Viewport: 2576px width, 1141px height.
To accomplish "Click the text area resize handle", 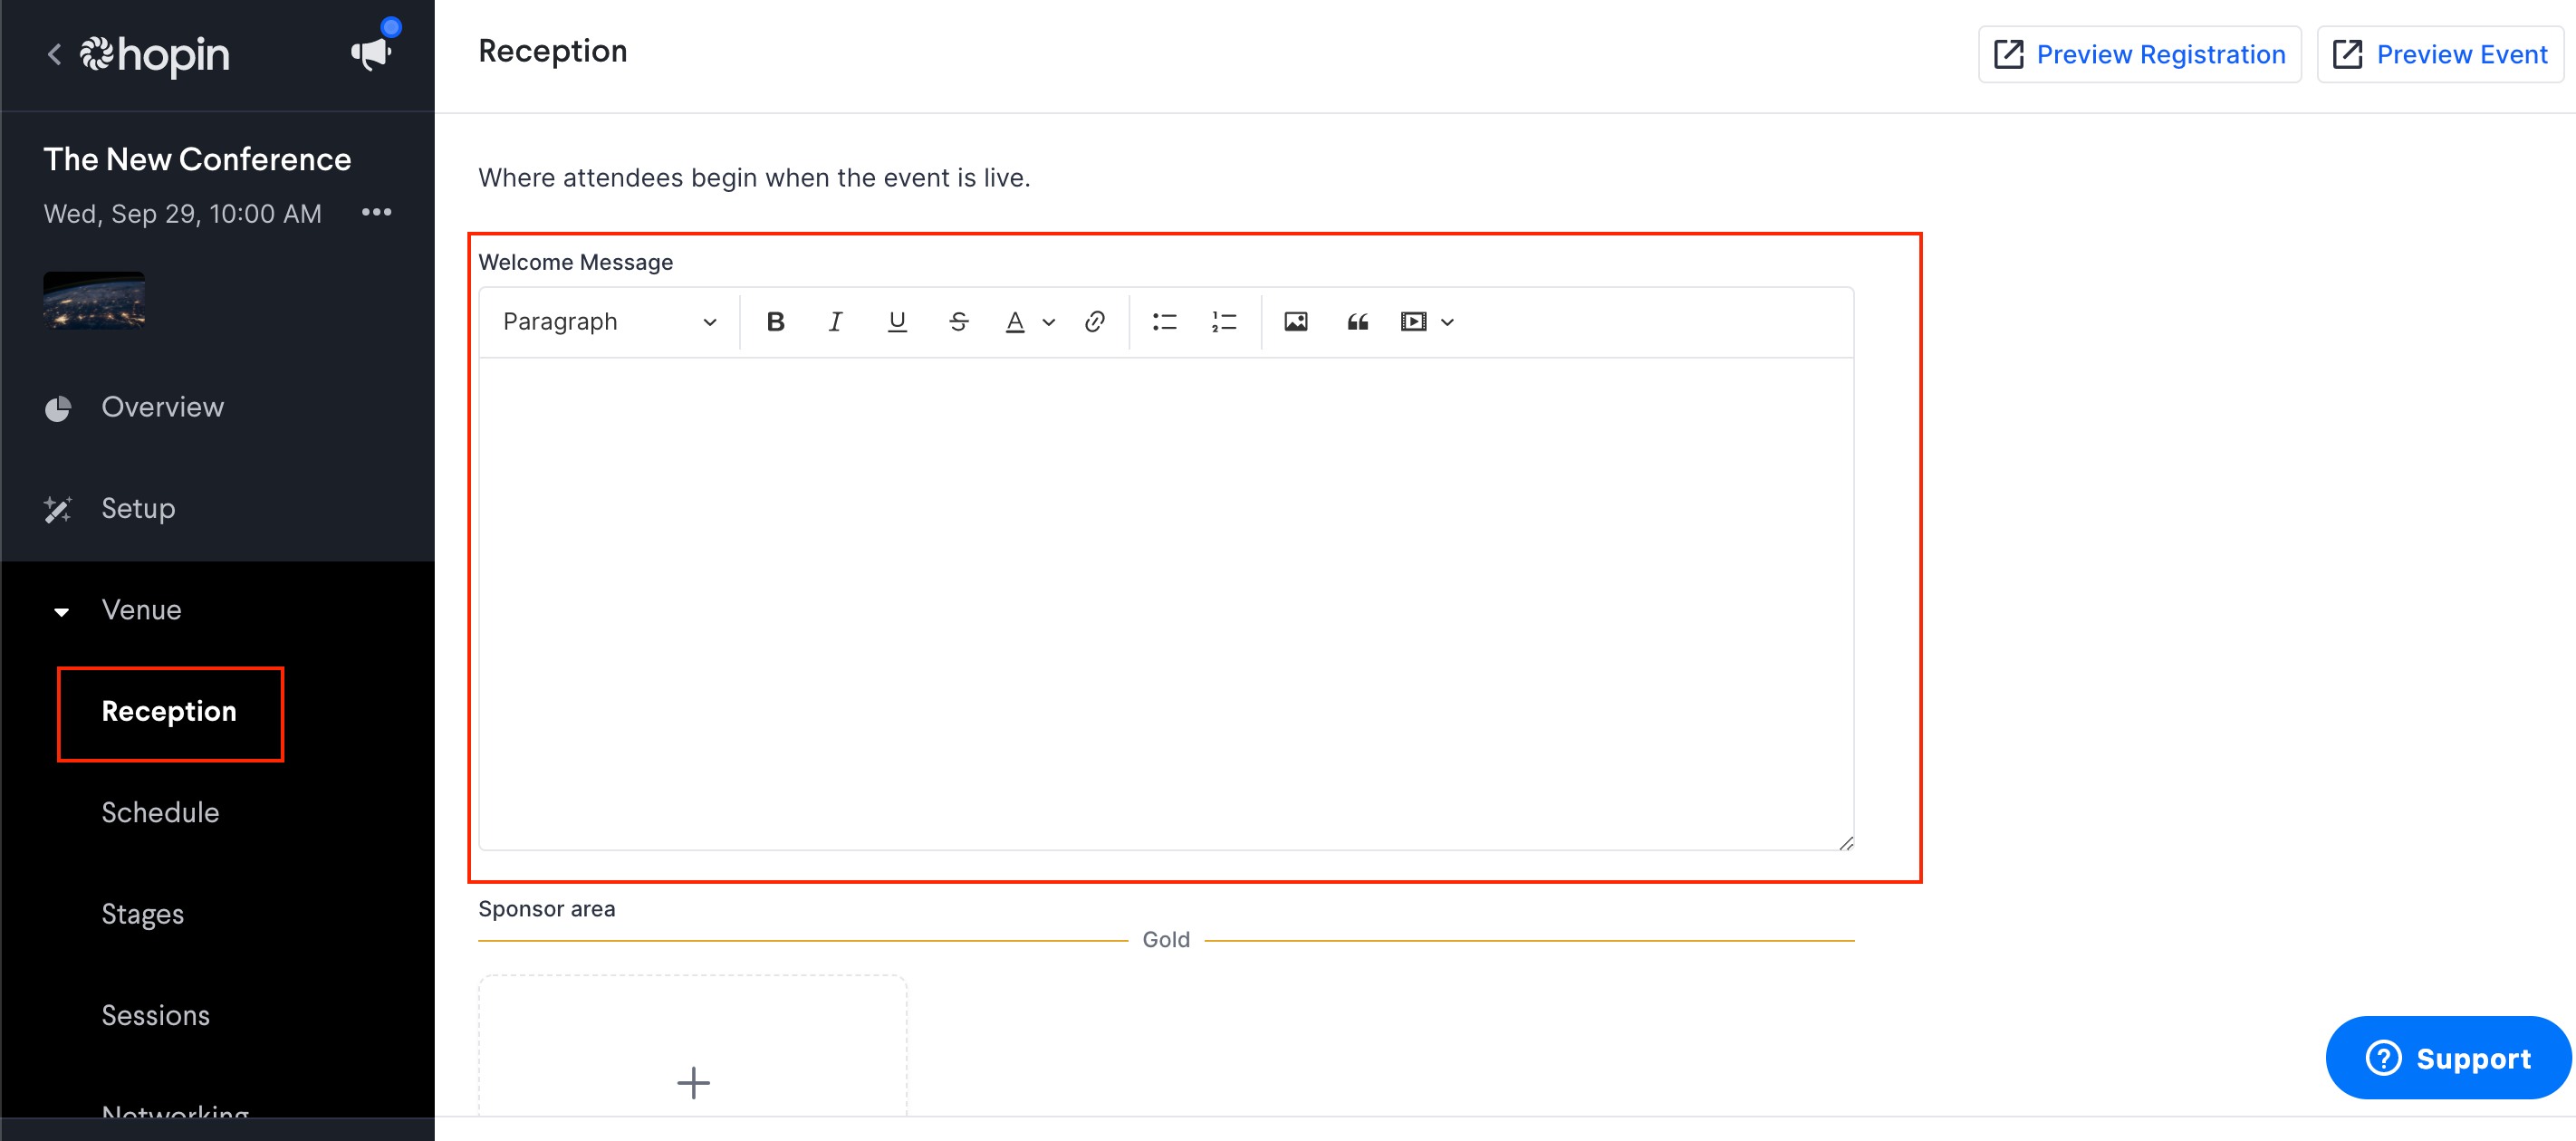I will [1845, 843].
